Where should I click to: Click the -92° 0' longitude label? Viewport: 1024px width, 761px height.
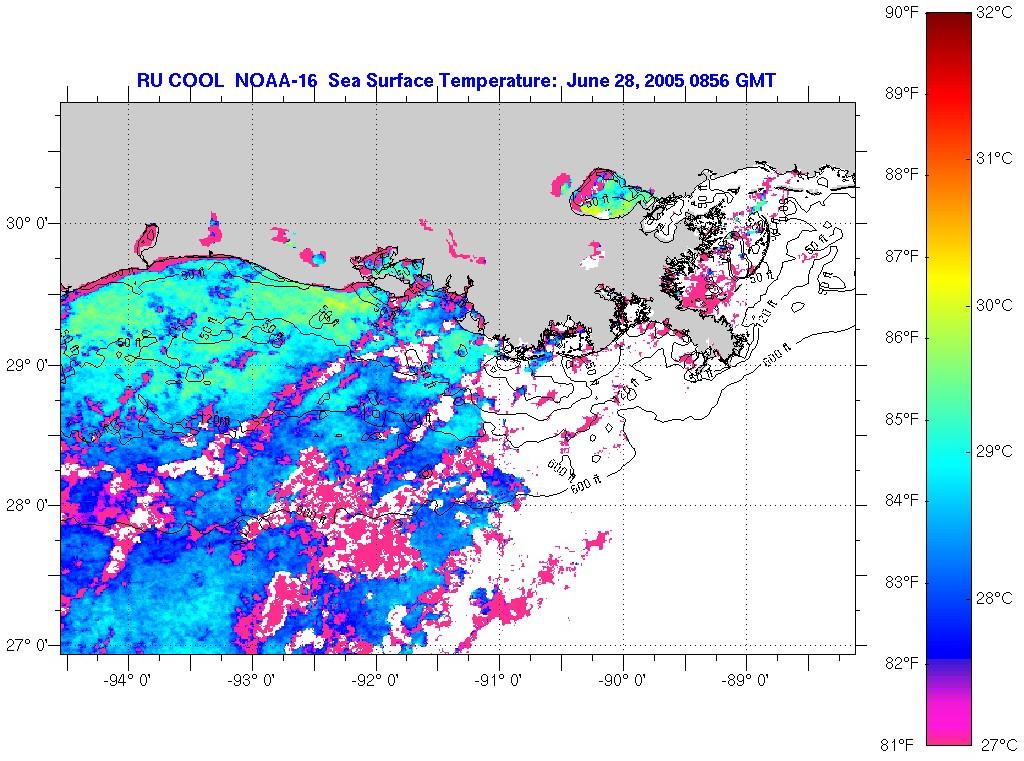(x=377, y=681)
